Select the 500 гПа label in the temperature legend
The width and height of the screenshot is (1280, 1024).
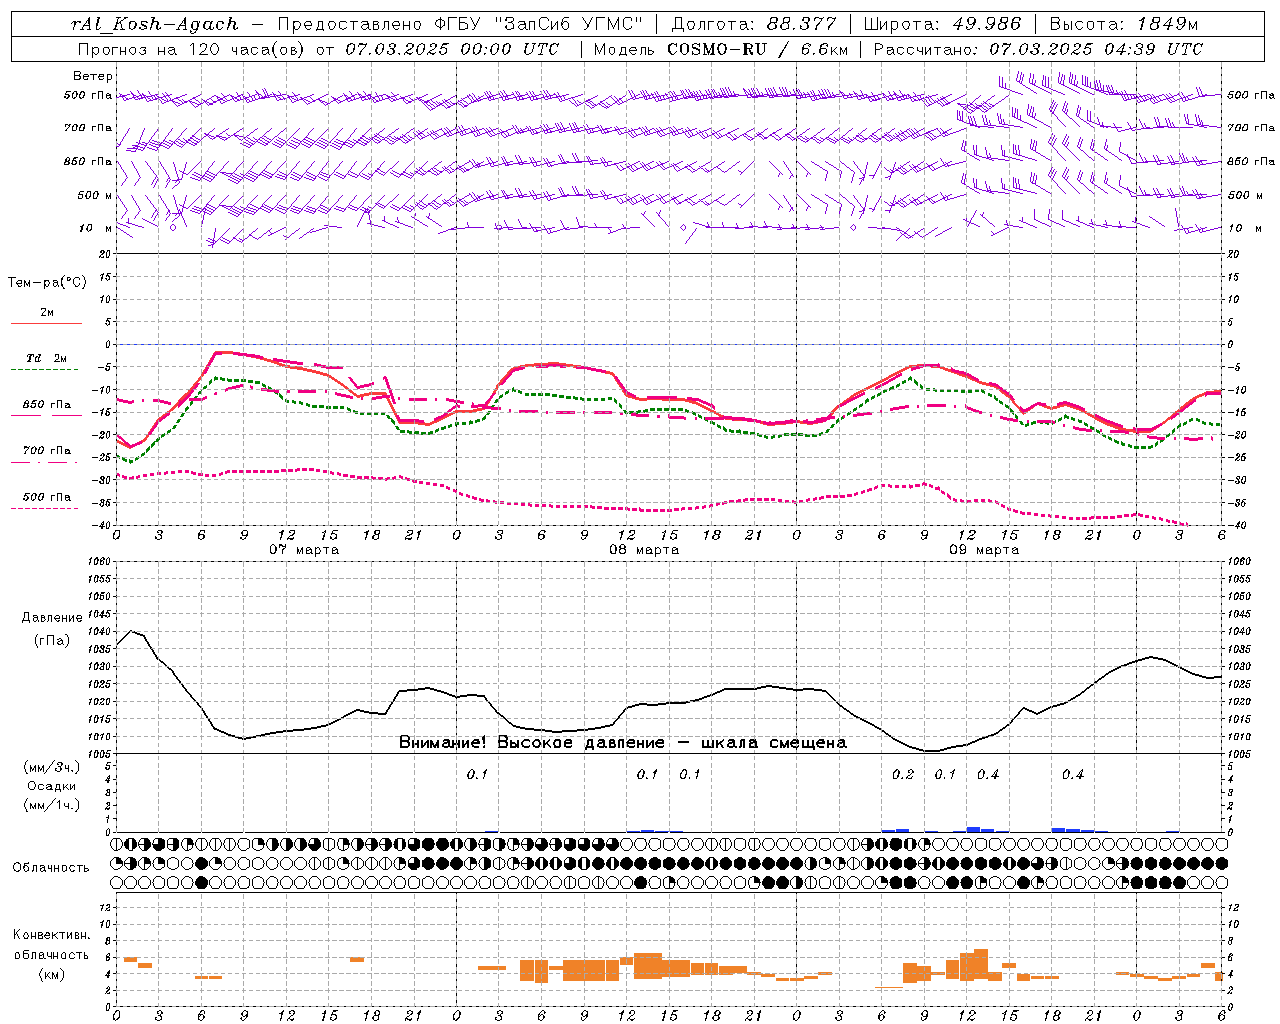[x=47, y=497]
